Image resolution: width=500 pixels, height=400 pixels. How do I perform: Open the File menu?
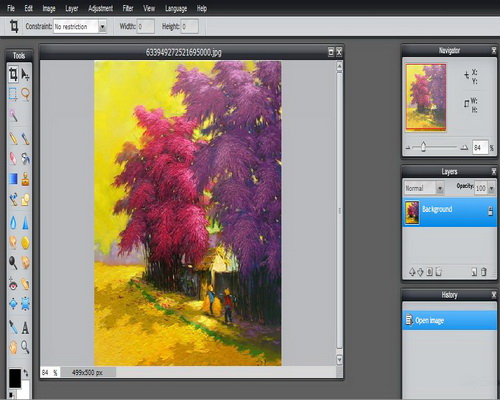(11, 8)
